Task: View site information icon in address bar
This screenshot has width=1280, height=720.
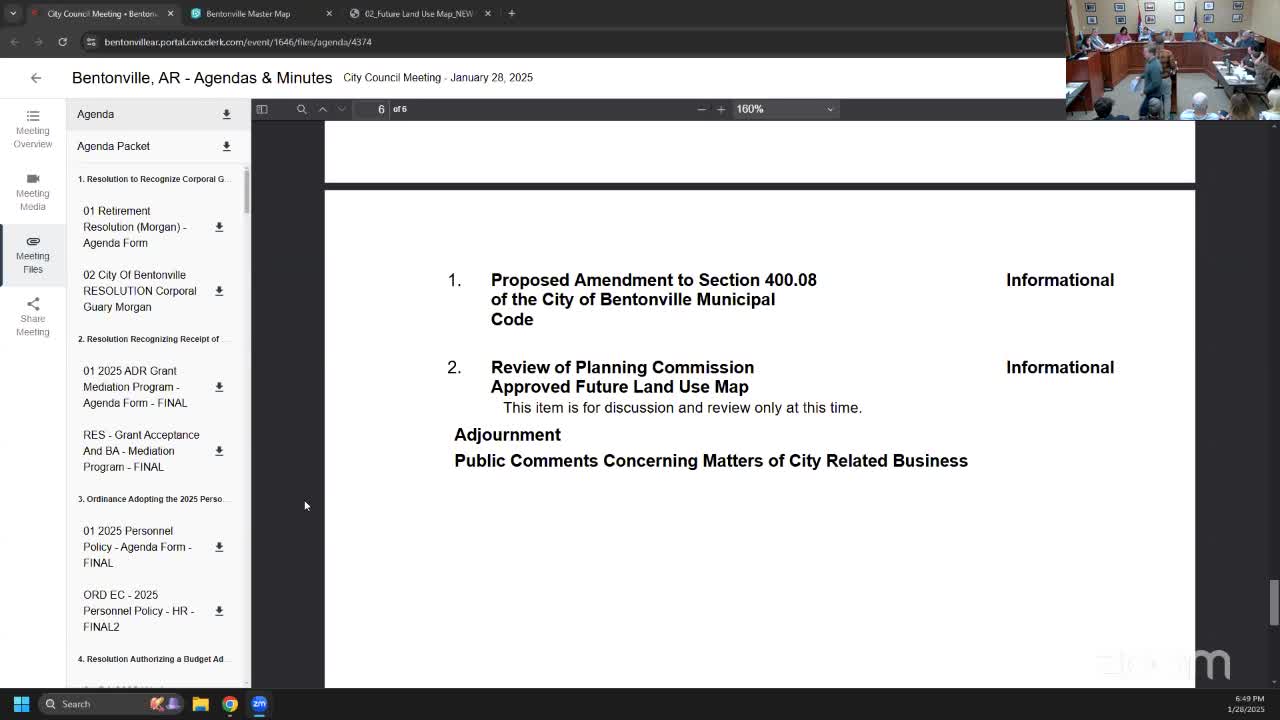Action: coord(91,42)
